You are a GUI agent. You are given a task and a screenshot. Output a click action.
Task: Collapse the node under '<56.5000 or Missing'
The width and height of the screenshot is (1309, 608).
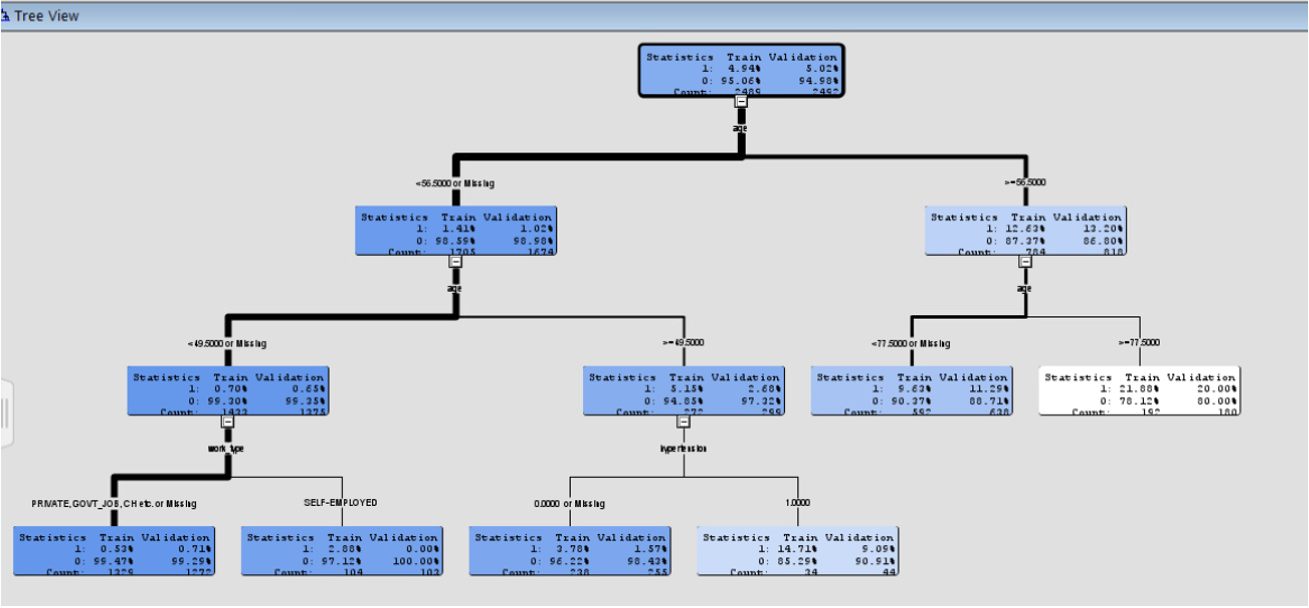[x=455, y=262]
